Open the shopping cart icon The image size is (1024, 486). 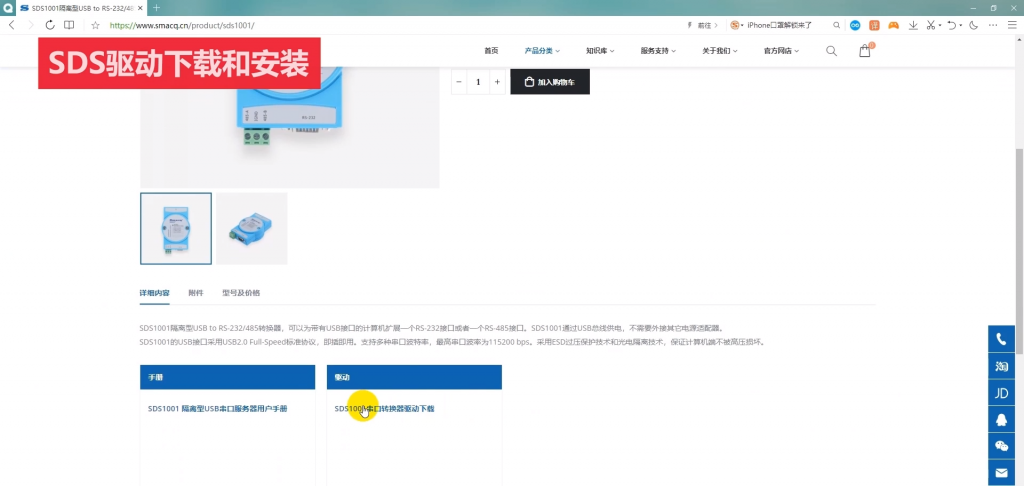pyautogui.click(x=865, y=50)
